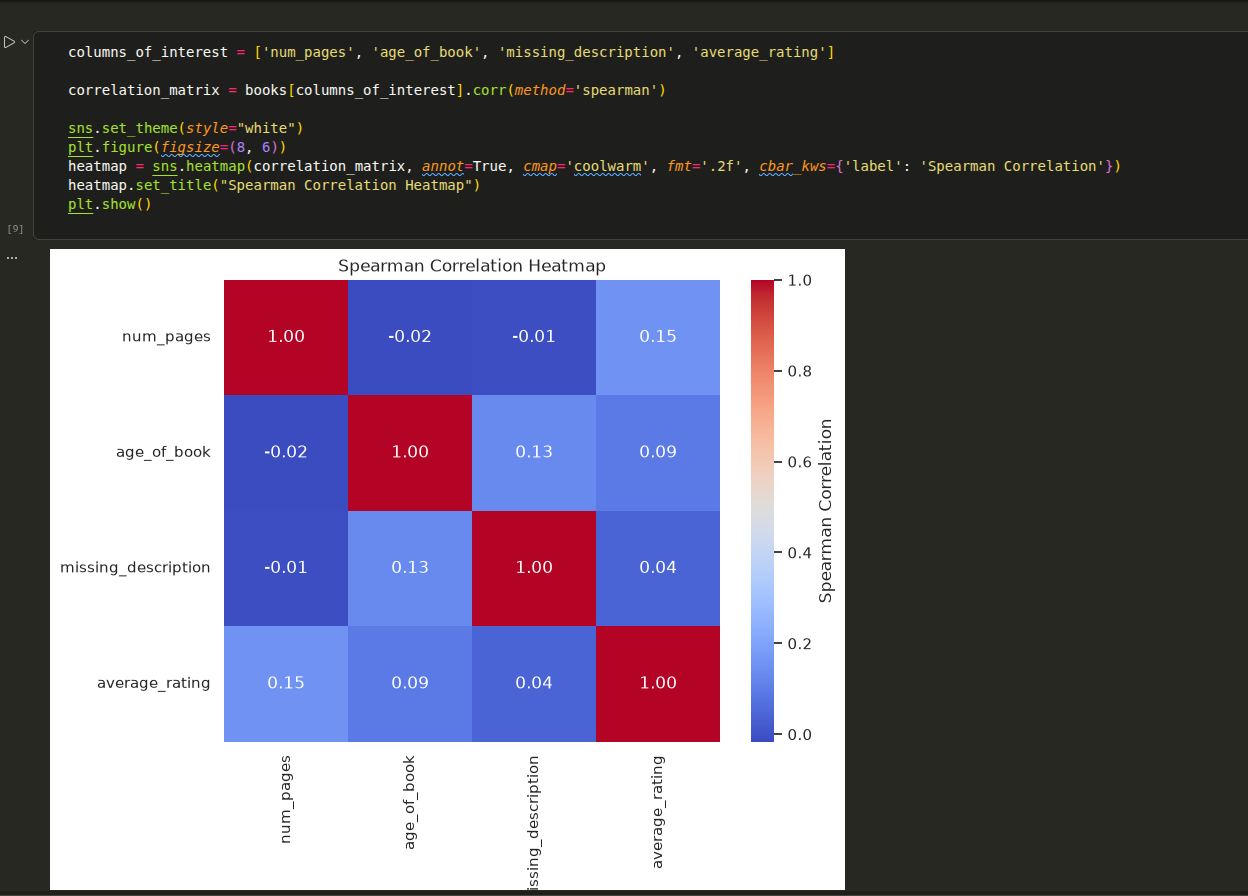Click the average_rating y-axis label
Viewport: 1248px width, 896px height.
[153, 683]
